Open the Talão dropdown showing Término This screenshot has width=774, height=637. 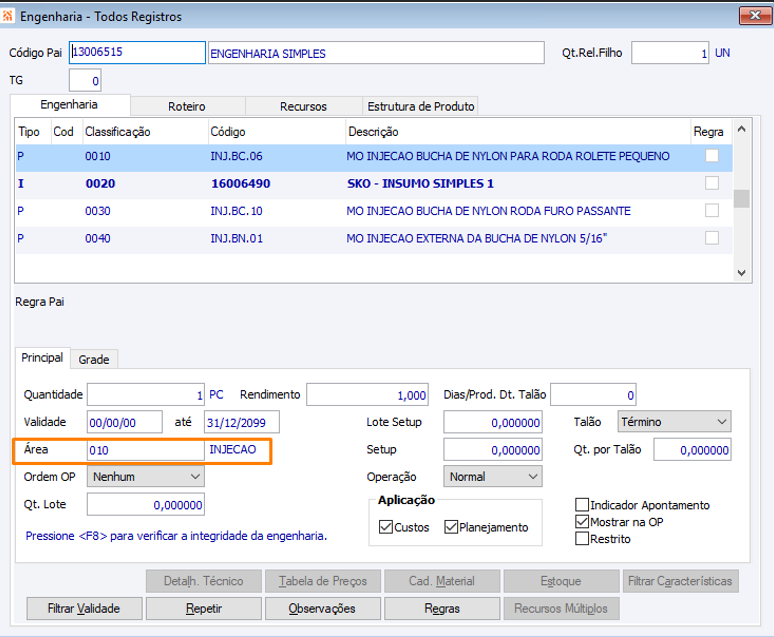(674, 422)
